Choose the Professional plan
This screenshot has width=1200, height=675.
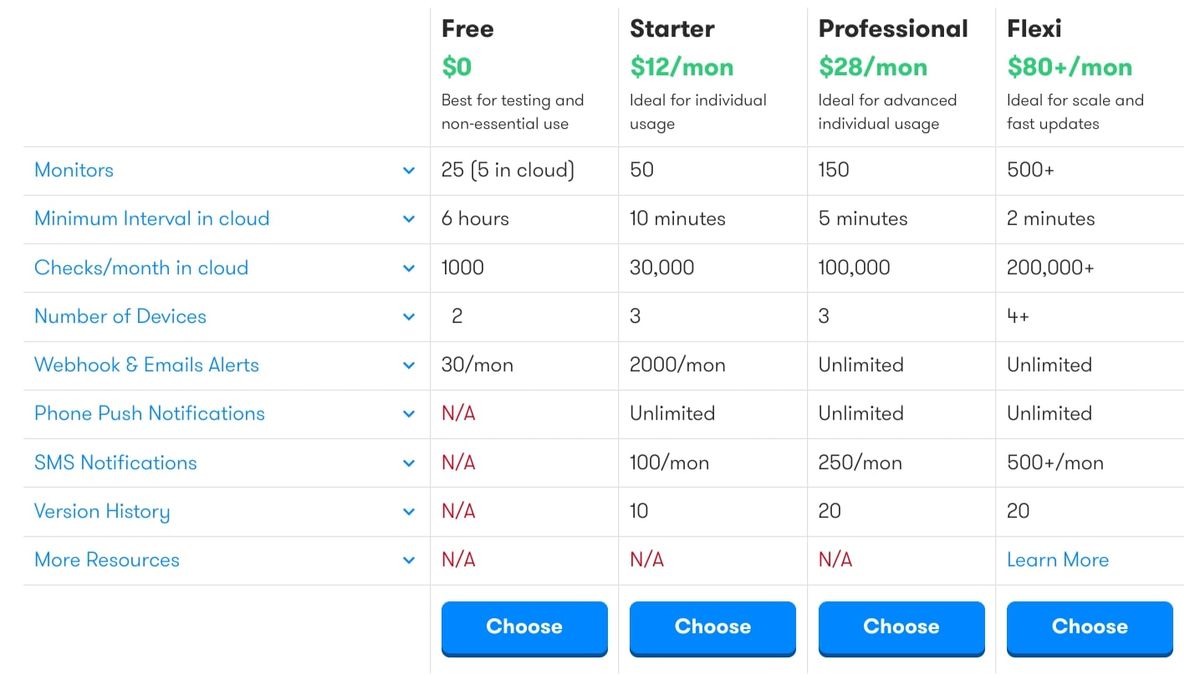click(x=901, y=627)
